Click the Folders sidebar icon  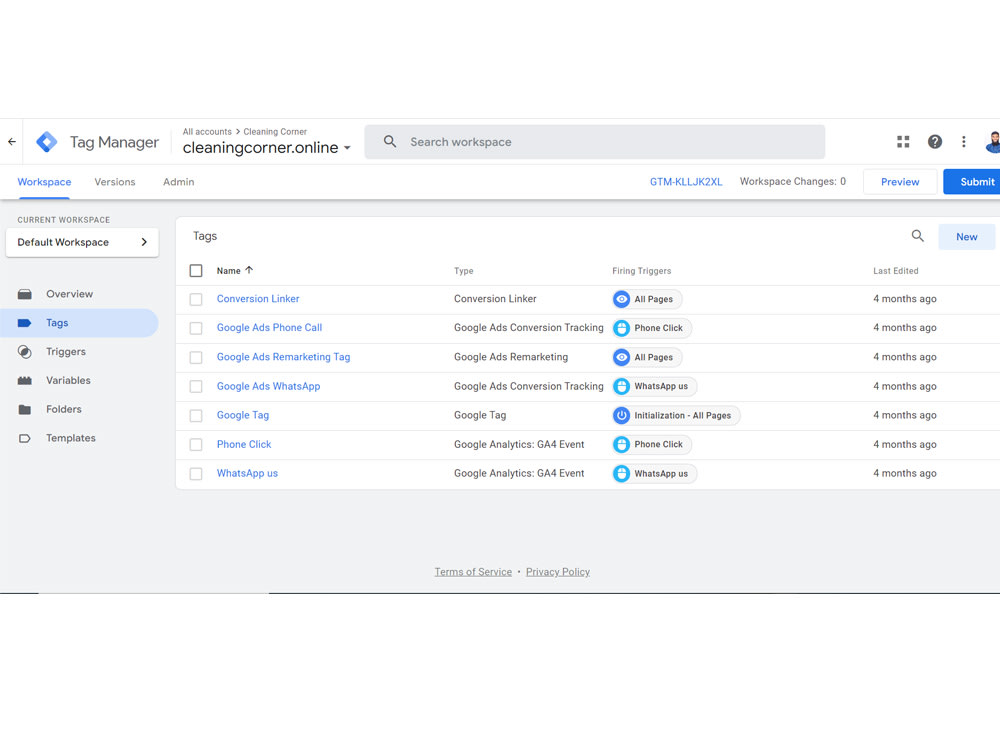(25, 409)
